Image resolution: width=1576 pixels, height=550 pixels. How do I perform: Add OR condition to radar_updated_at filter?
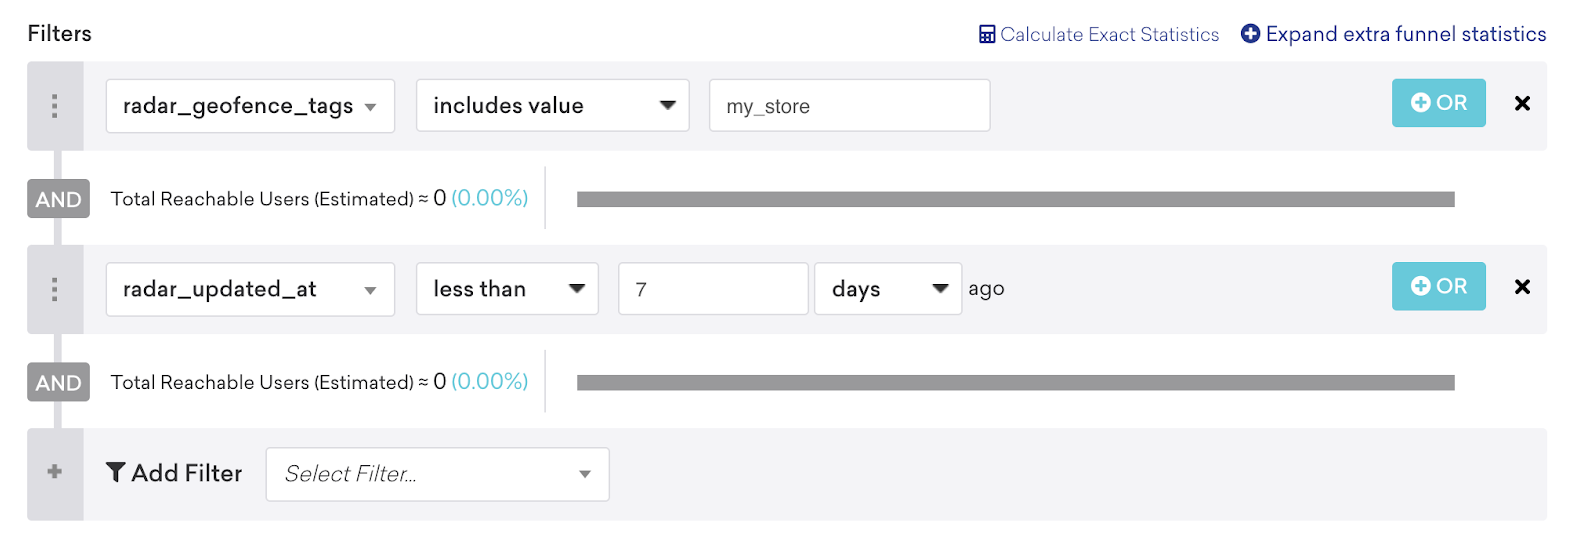[1439, 286]
